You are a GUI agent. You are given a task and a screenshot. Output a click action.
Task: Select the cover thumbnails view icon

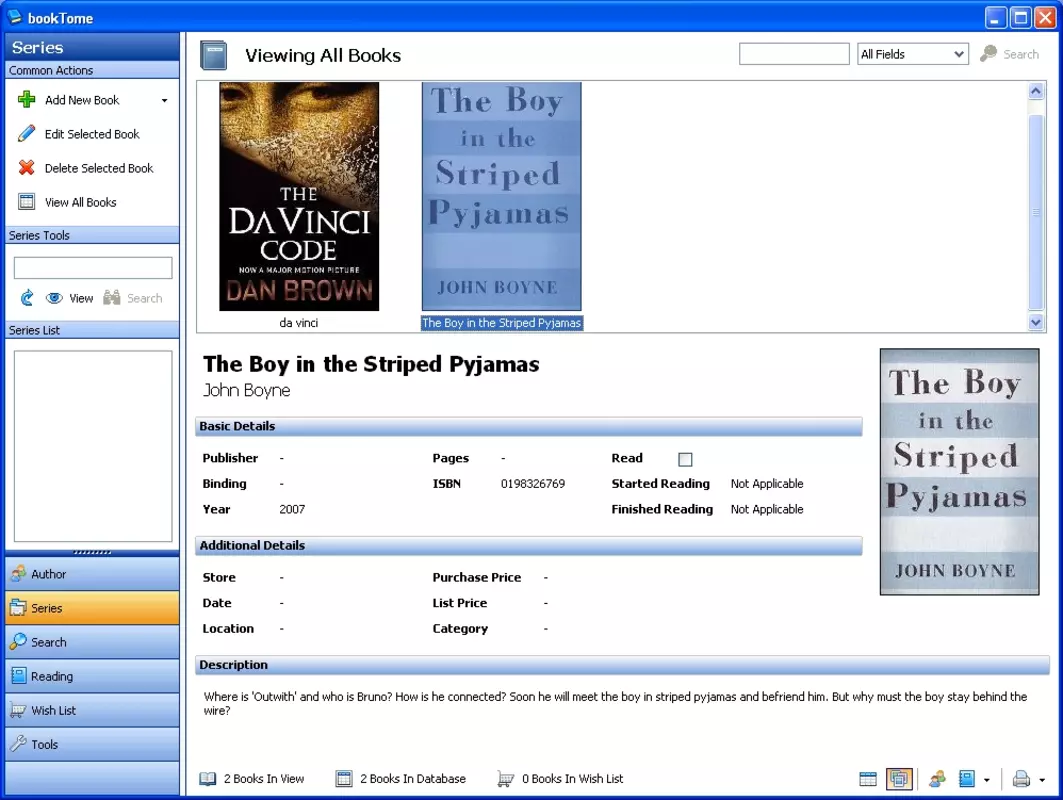pos(899,779)
